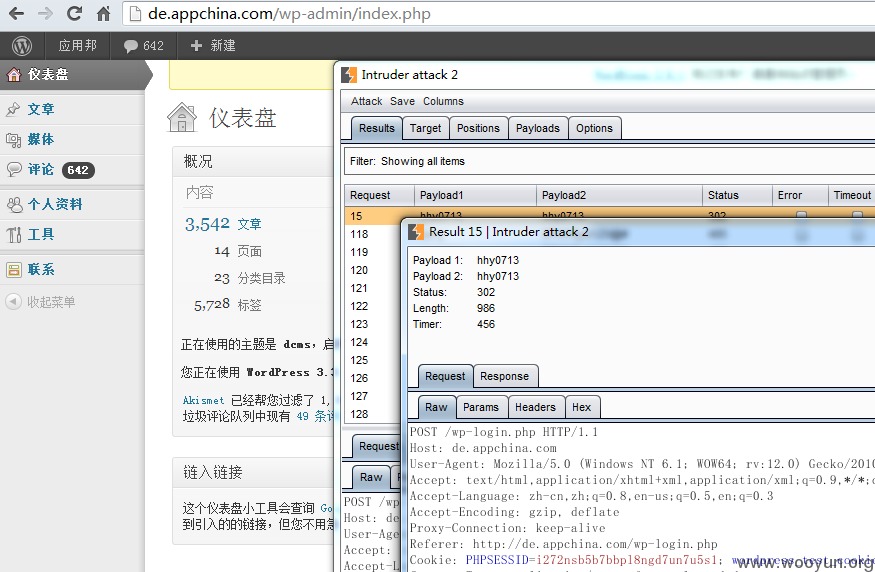Click the browser forward arrow

[x=45, y=13]
